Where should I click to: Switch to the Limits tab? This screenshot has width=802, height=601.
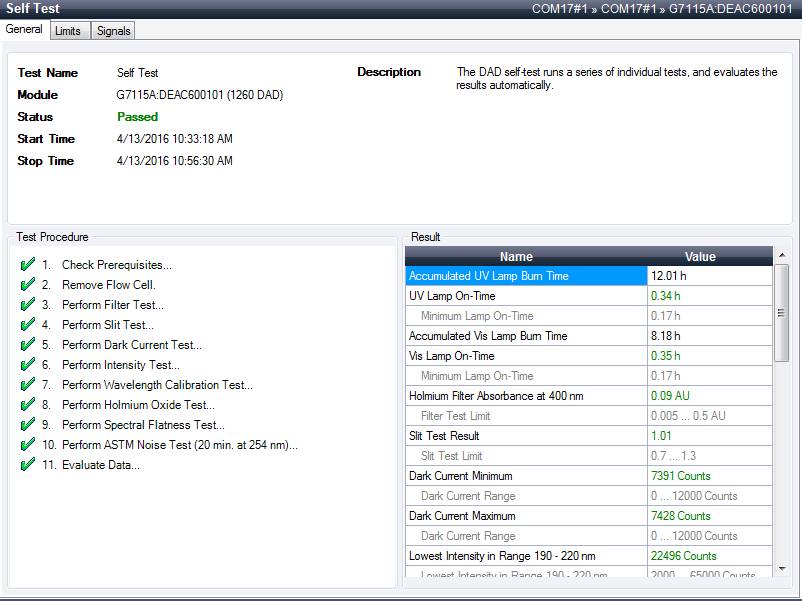tap(68, 31)
